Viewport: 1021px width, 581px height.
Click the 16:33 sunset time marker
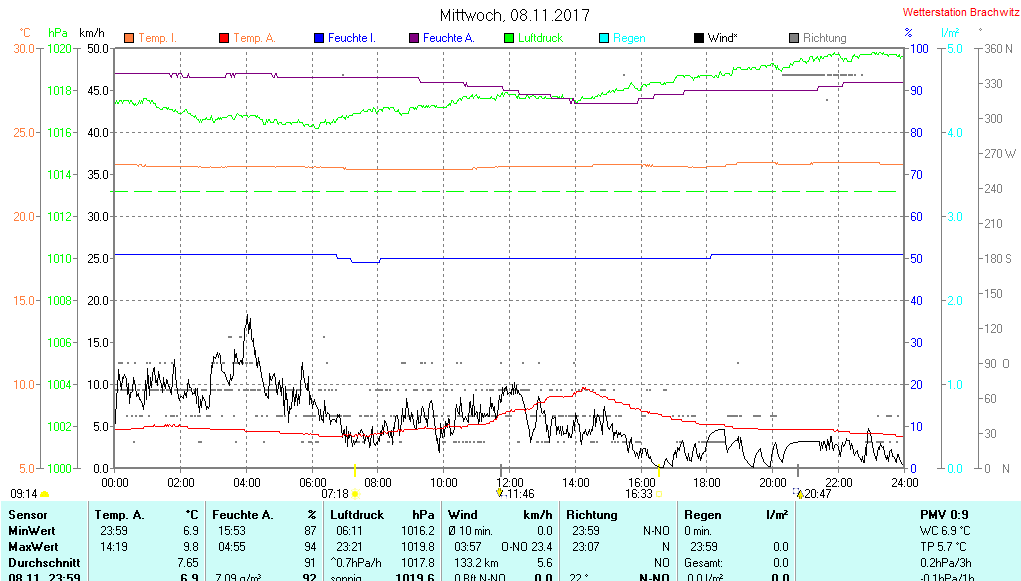(x=639, y=493)
